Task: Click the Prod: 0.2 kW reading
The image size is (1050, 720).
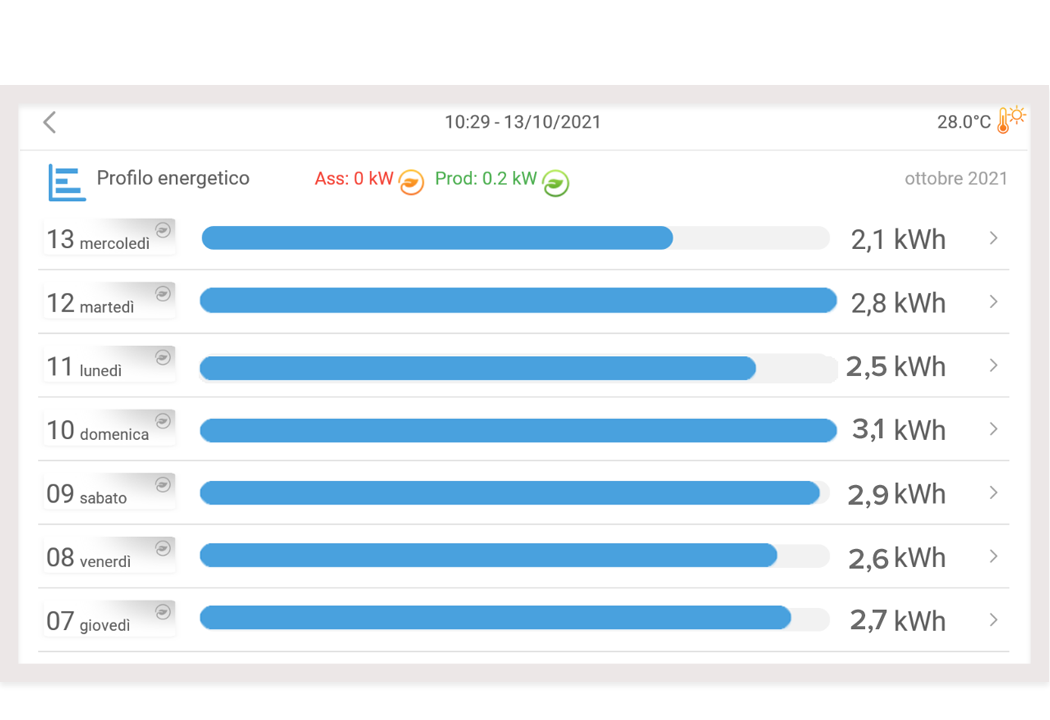Action: click(486, 179)
